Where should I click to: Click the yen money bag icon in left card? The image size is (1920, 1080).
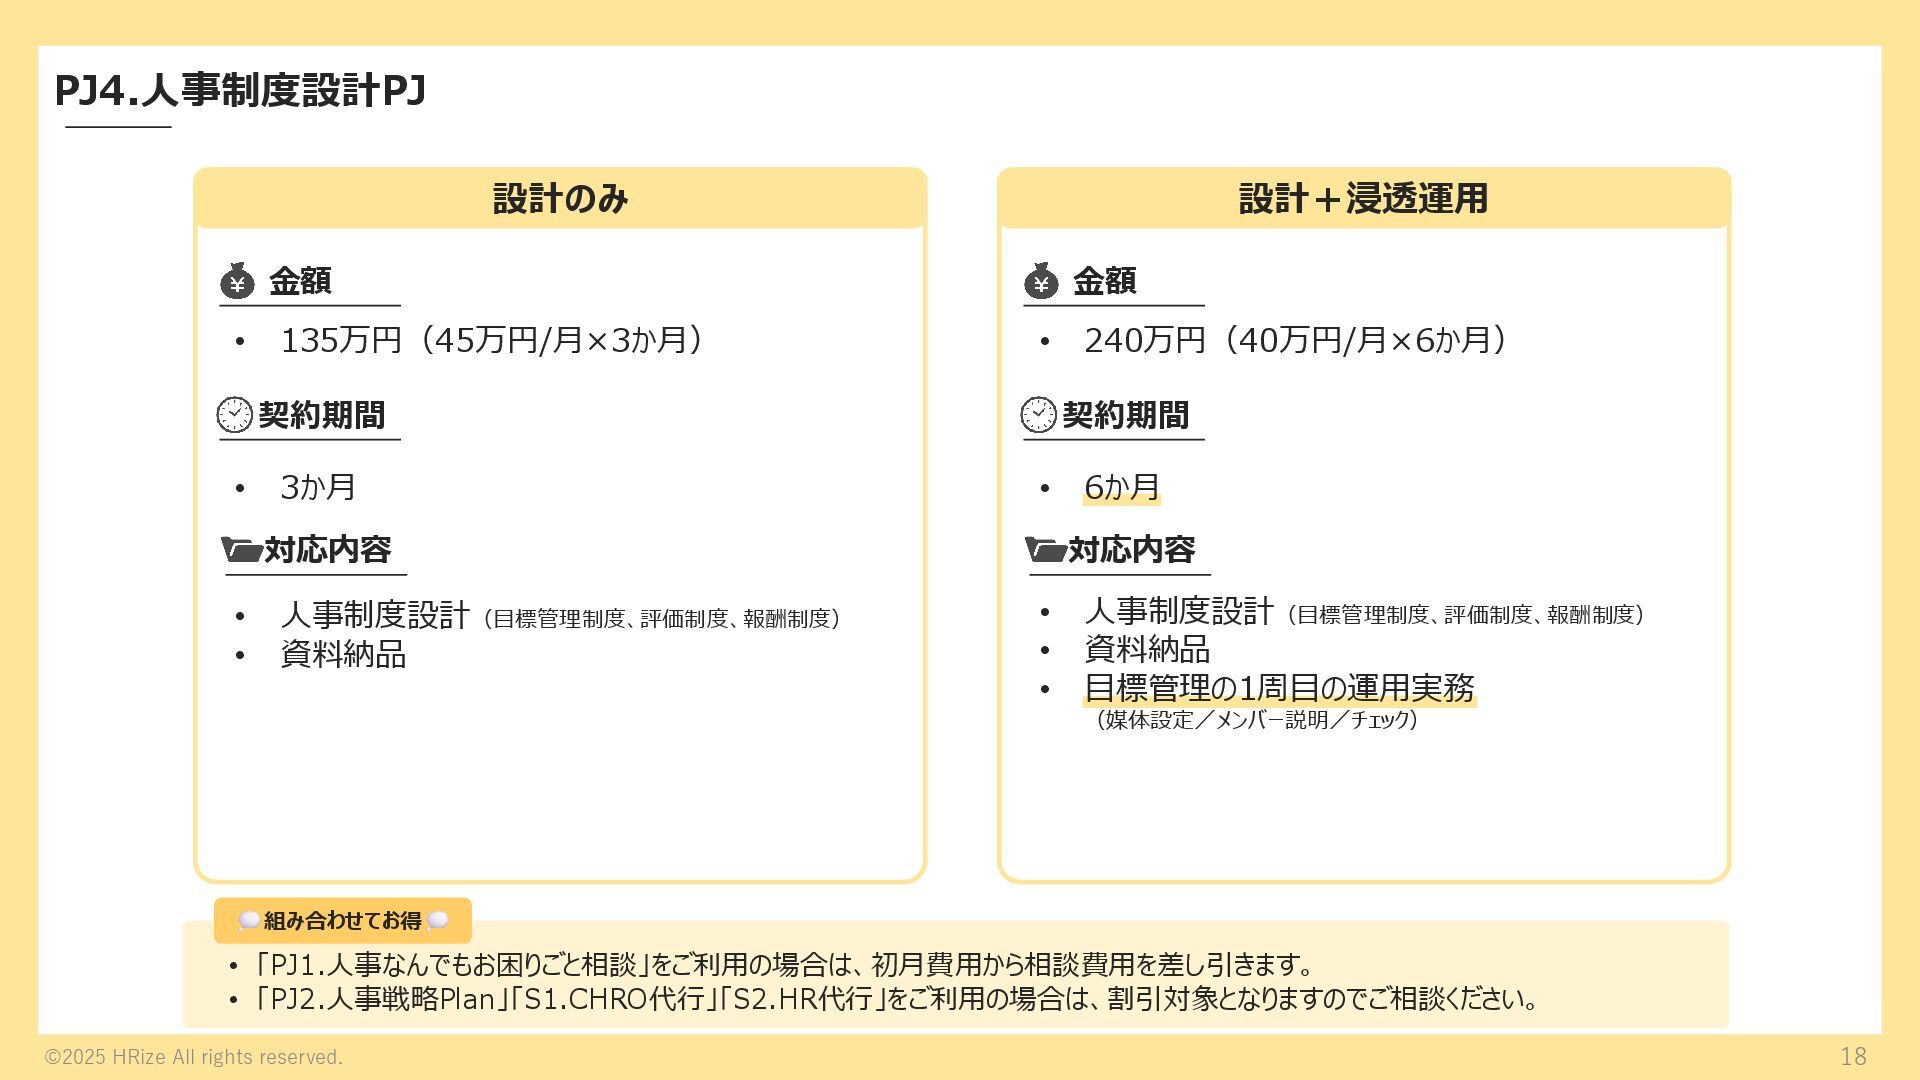tap(237, 281)
